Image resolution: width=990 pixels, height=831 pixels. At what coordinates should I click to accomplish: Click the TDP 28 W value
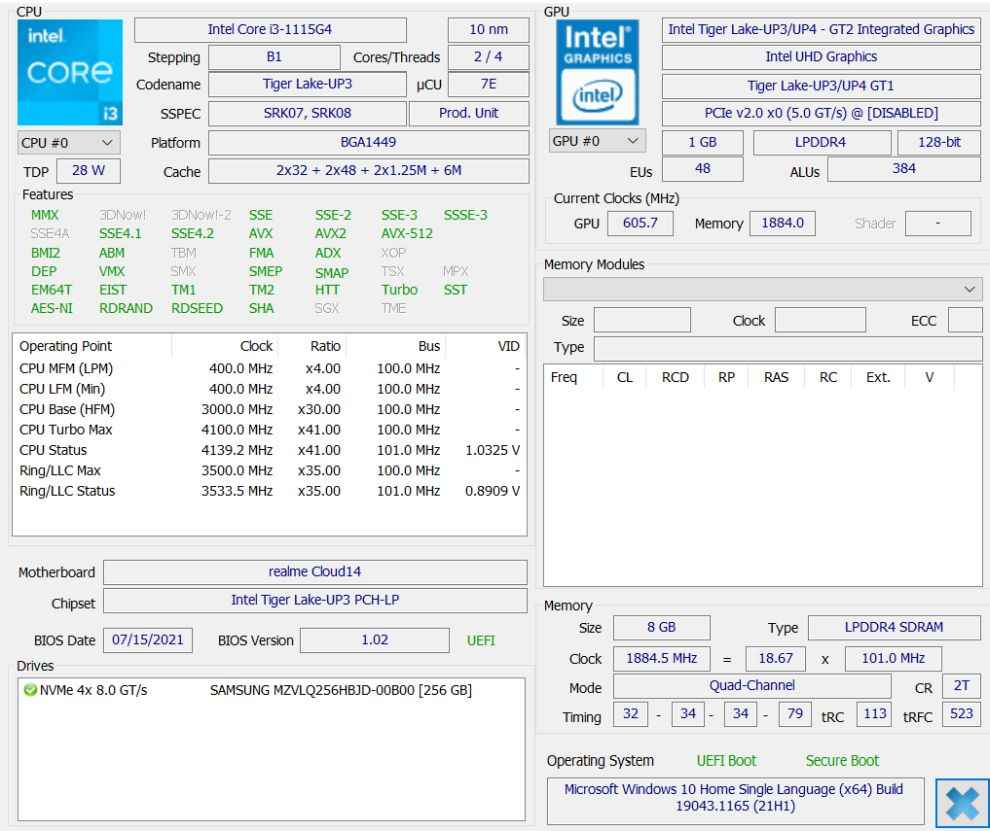click(88, 170)
